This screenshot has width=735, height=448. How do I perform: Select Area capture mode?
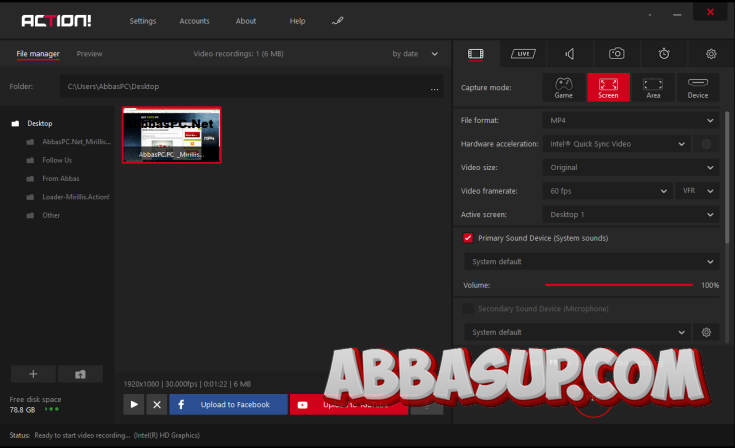click(653, 88)
